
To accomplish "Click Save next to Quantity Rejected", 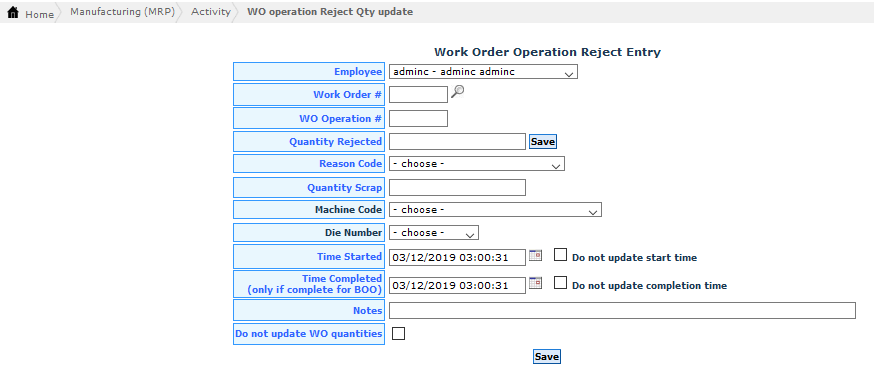I will (543, 142).
